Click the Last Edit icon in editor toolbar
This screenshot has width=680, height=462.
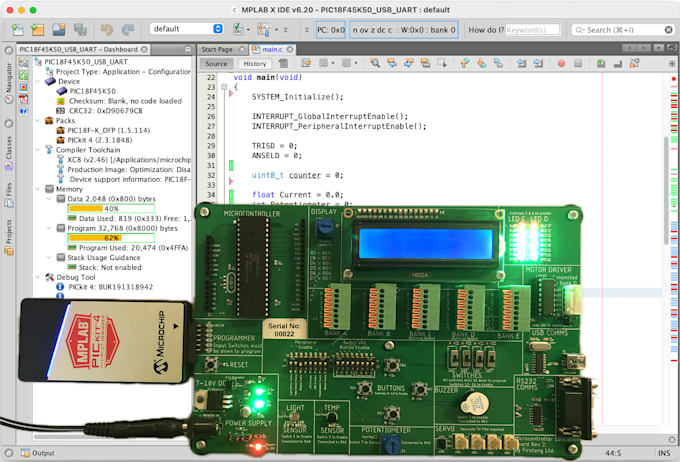(x=306, y=63)
